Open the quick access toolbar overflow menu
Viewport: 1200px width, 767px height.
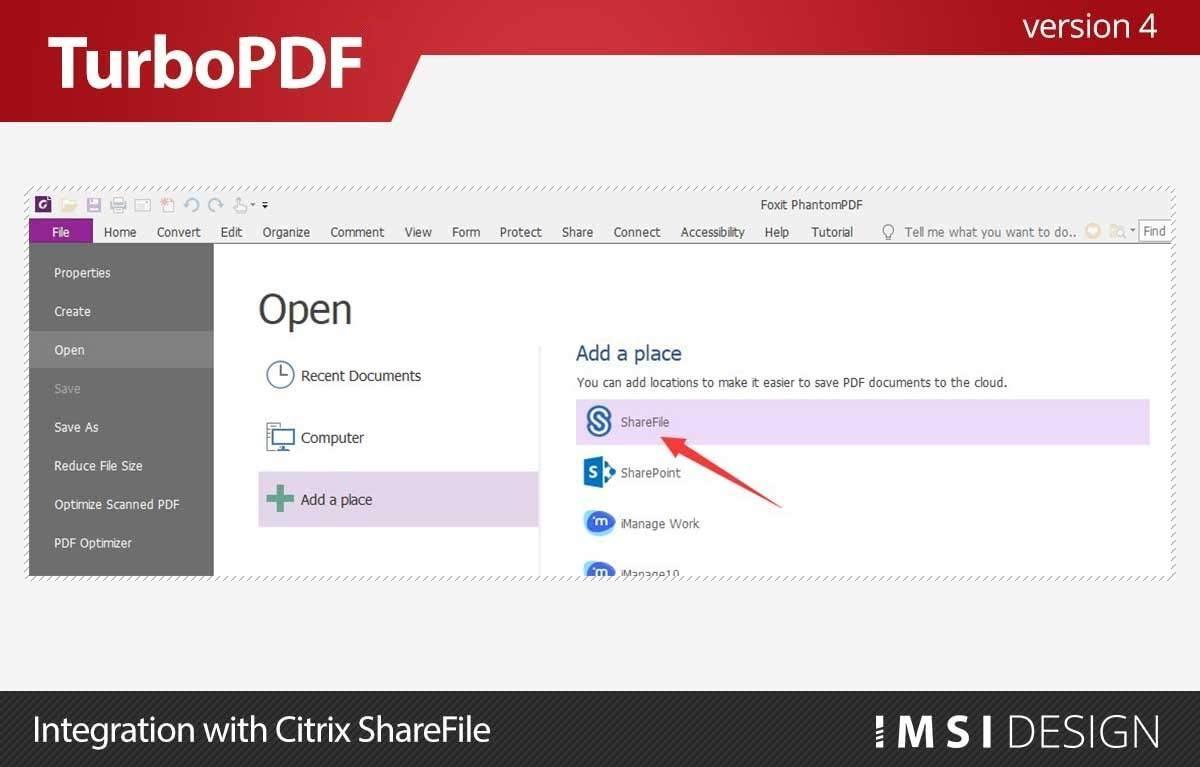coord(265,206)
